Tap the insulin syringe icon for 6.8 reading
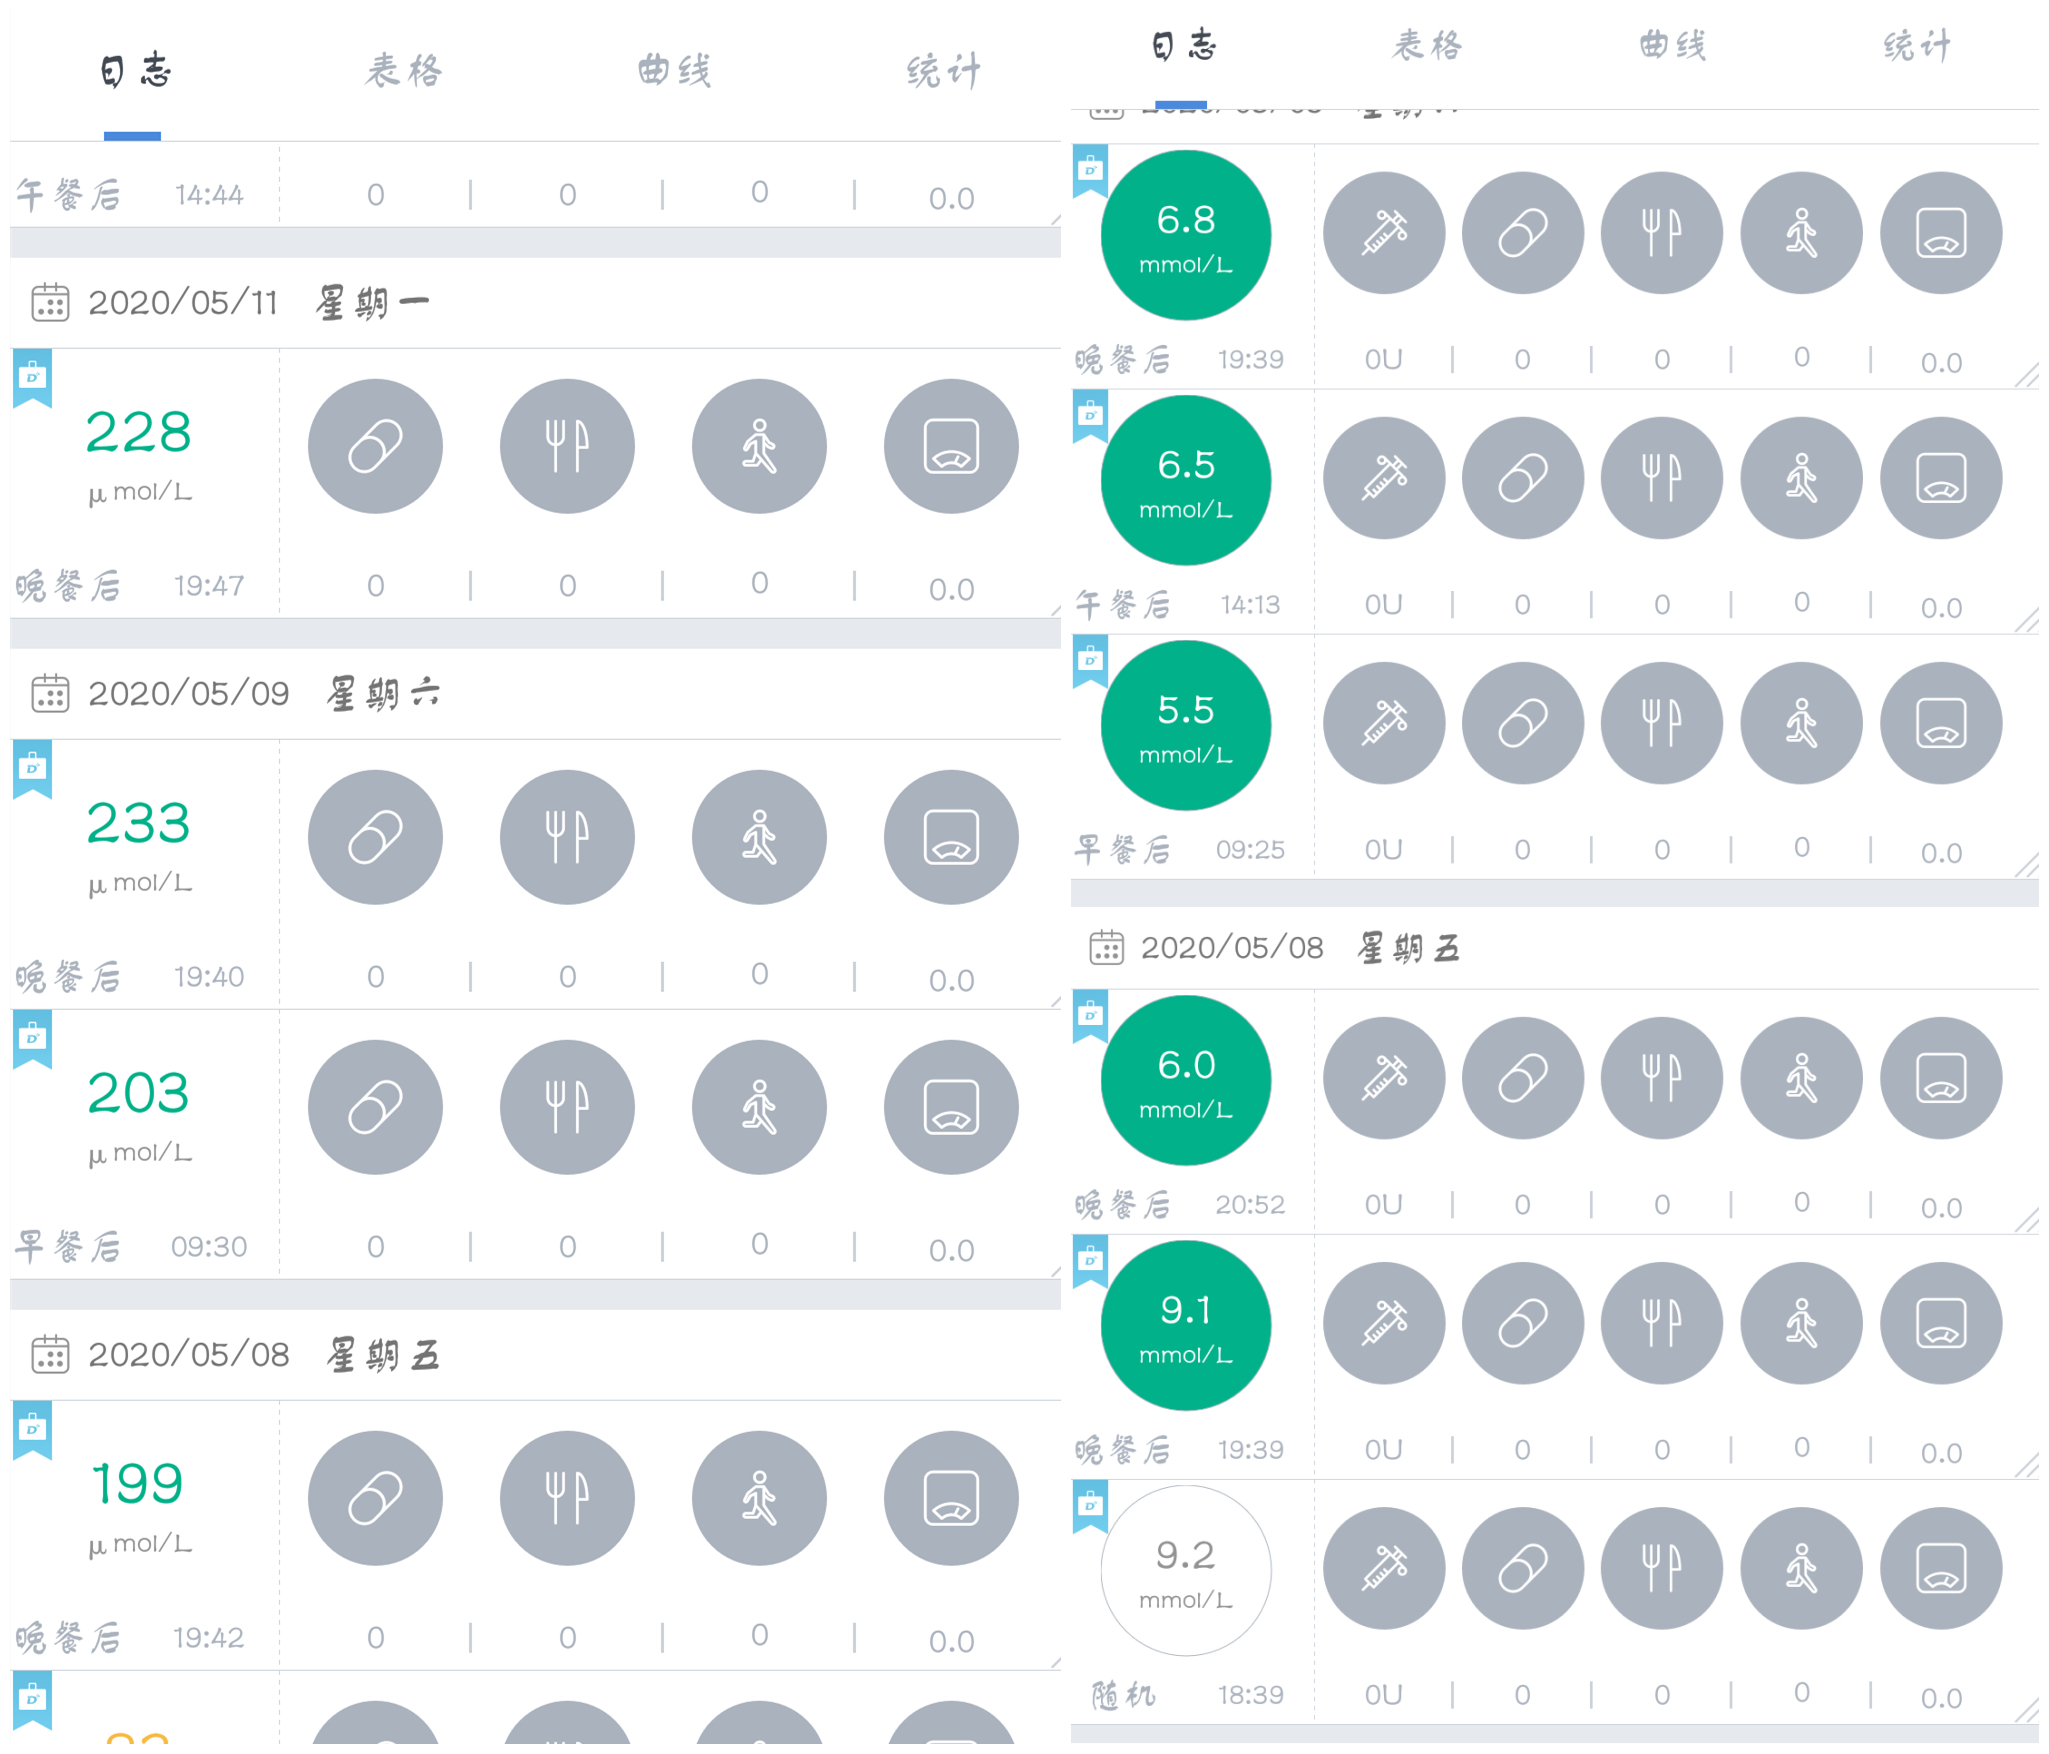Viewport: 2049px width, 1754px height. 1384,233
